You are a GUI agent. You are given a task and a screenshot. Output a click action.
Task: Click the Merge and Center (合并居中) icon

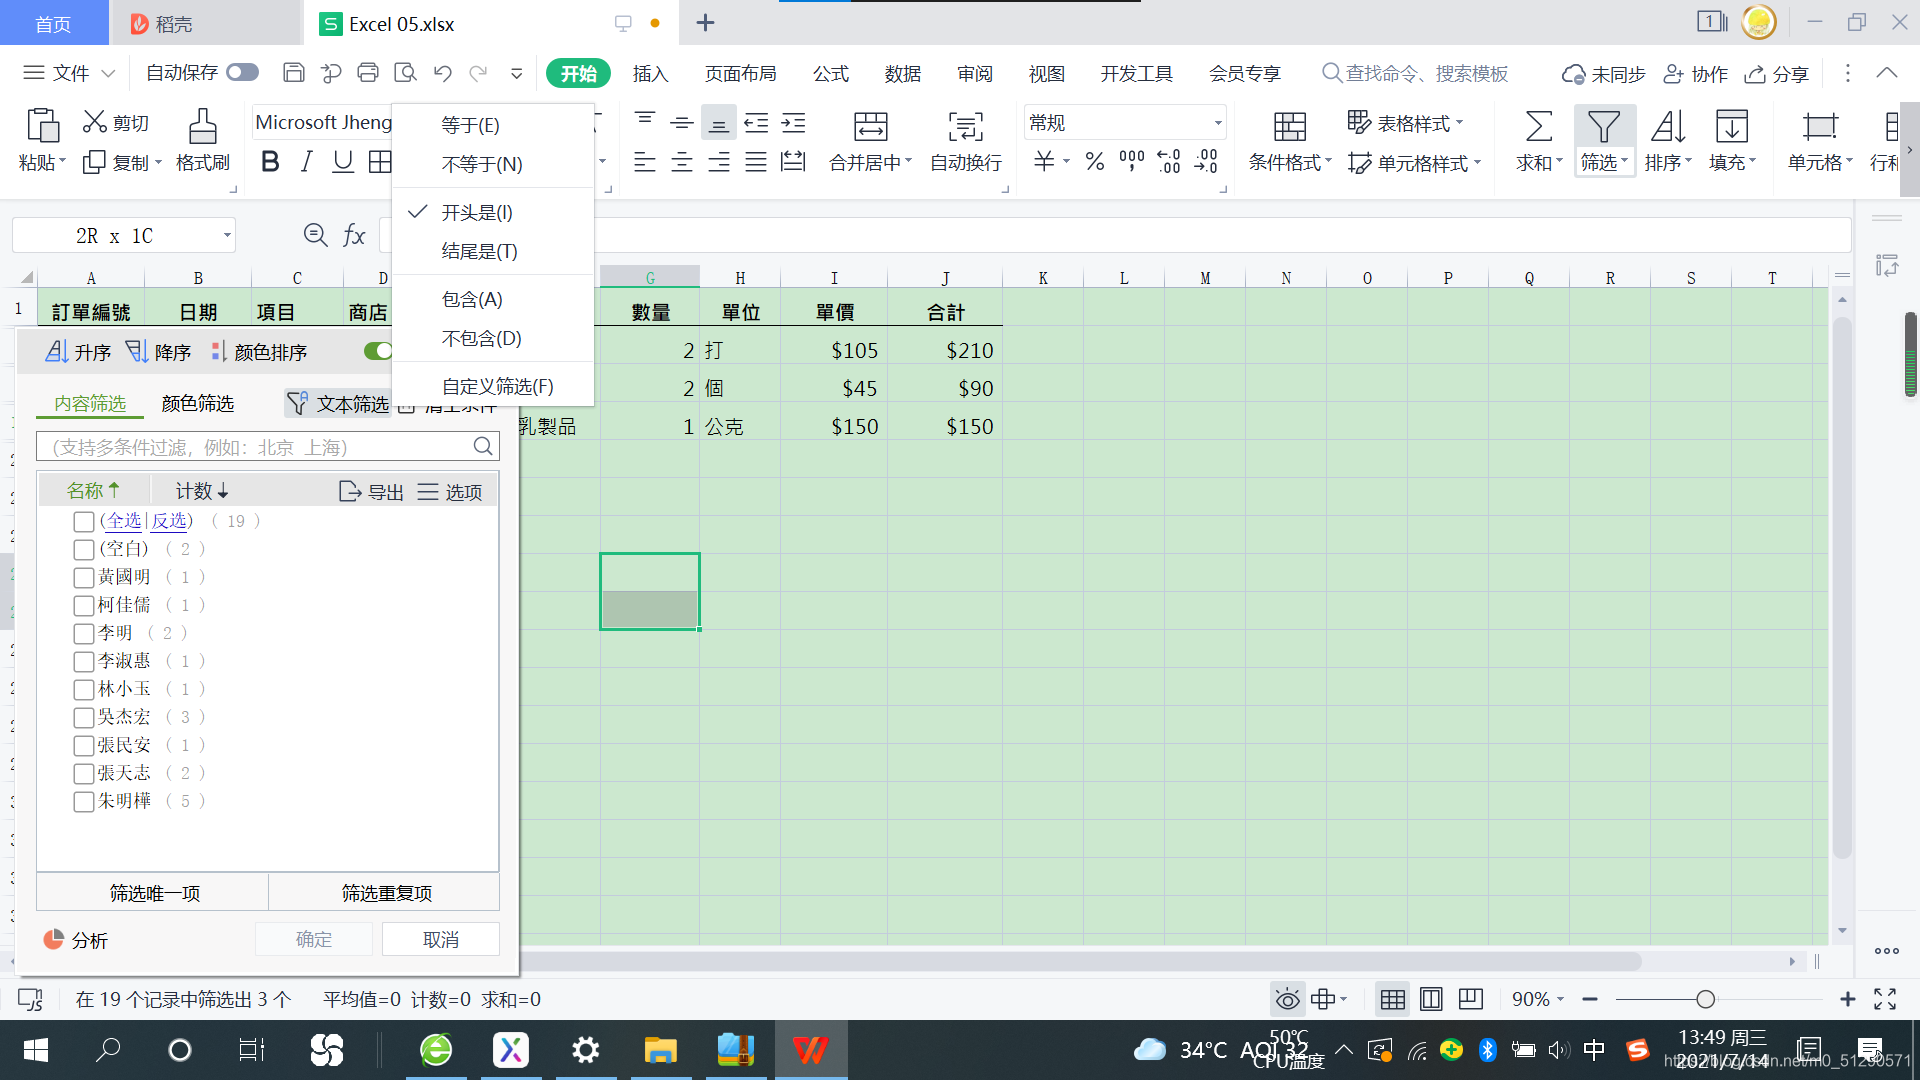(x=869, y=127)
